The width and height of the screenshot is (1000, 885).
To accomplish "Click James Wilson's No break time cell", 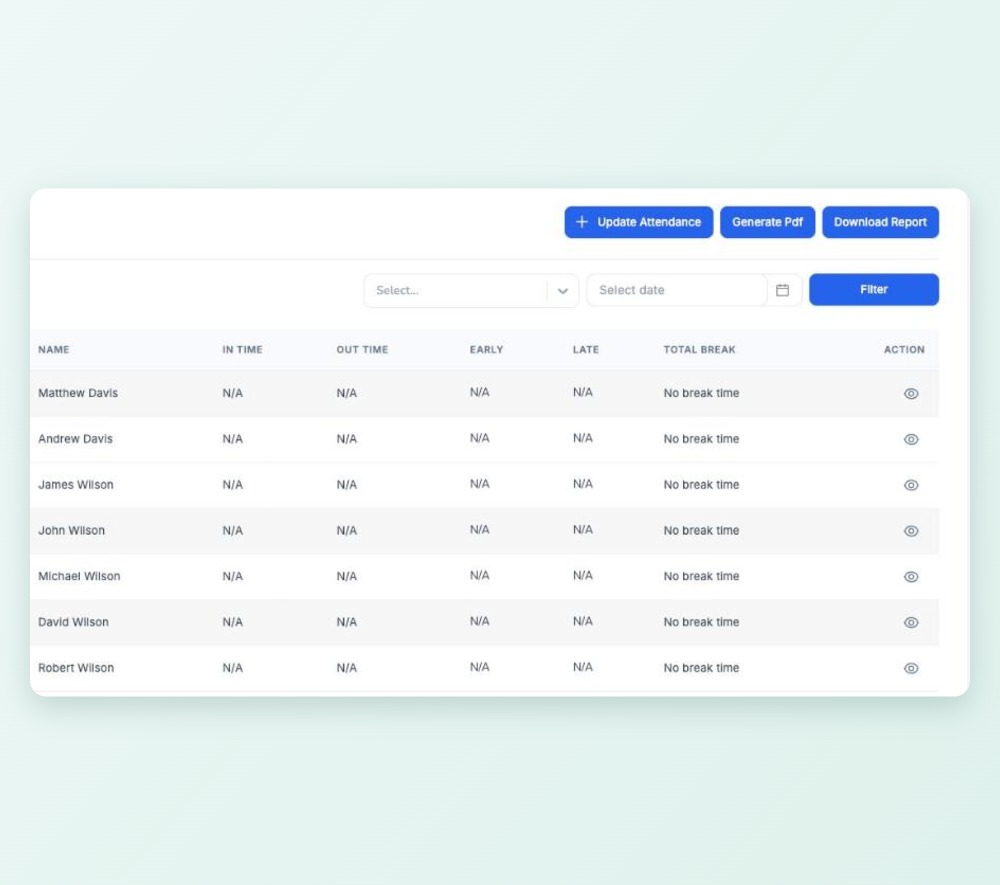I will tap(701, 485).
